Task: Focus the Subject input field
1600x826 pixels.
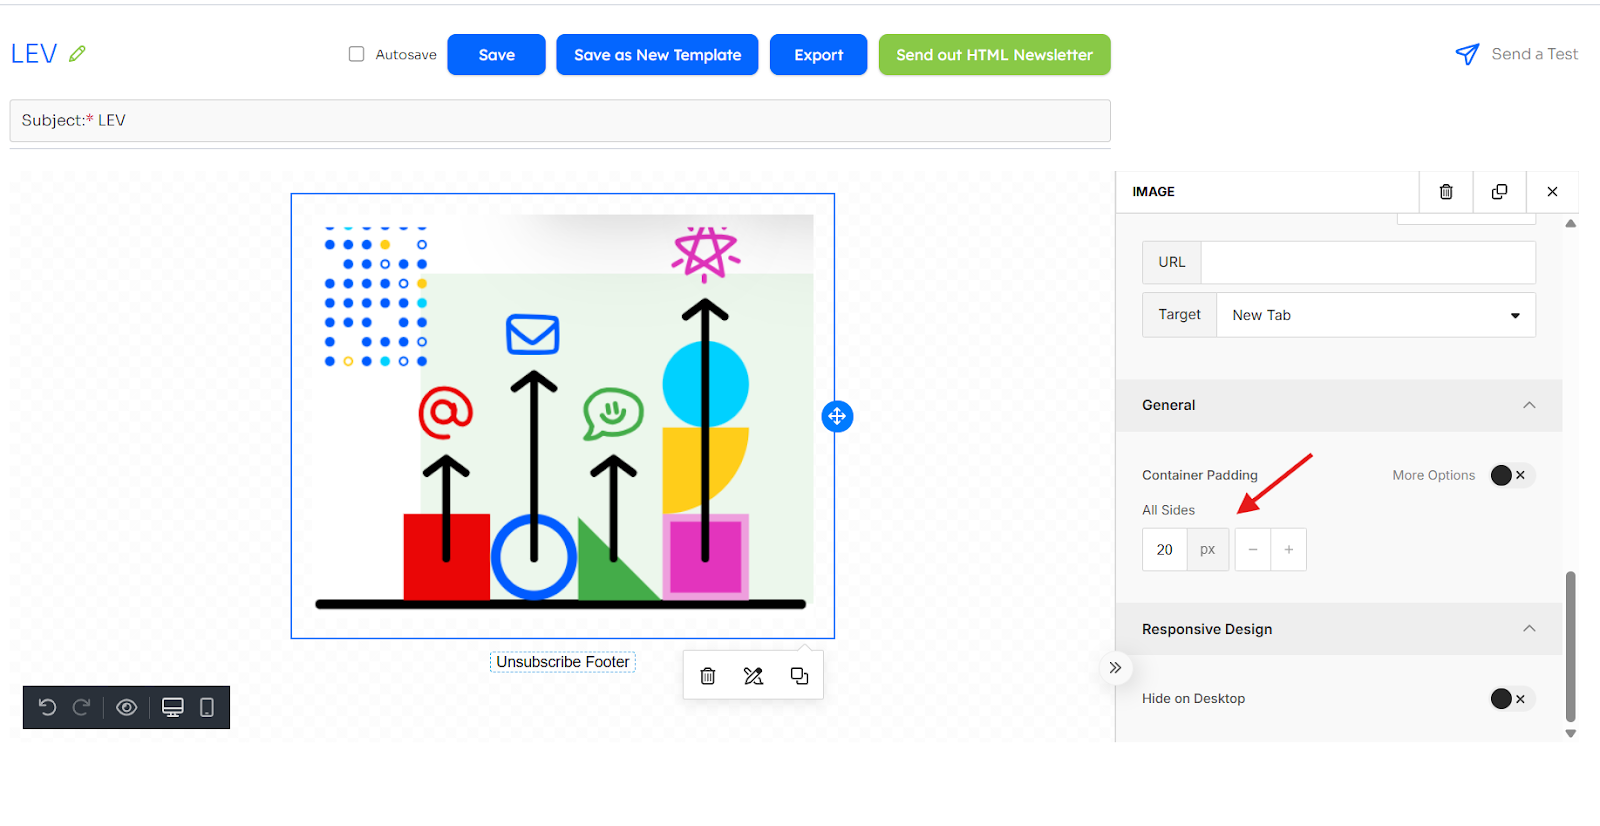Action: (x=560, y=120)
